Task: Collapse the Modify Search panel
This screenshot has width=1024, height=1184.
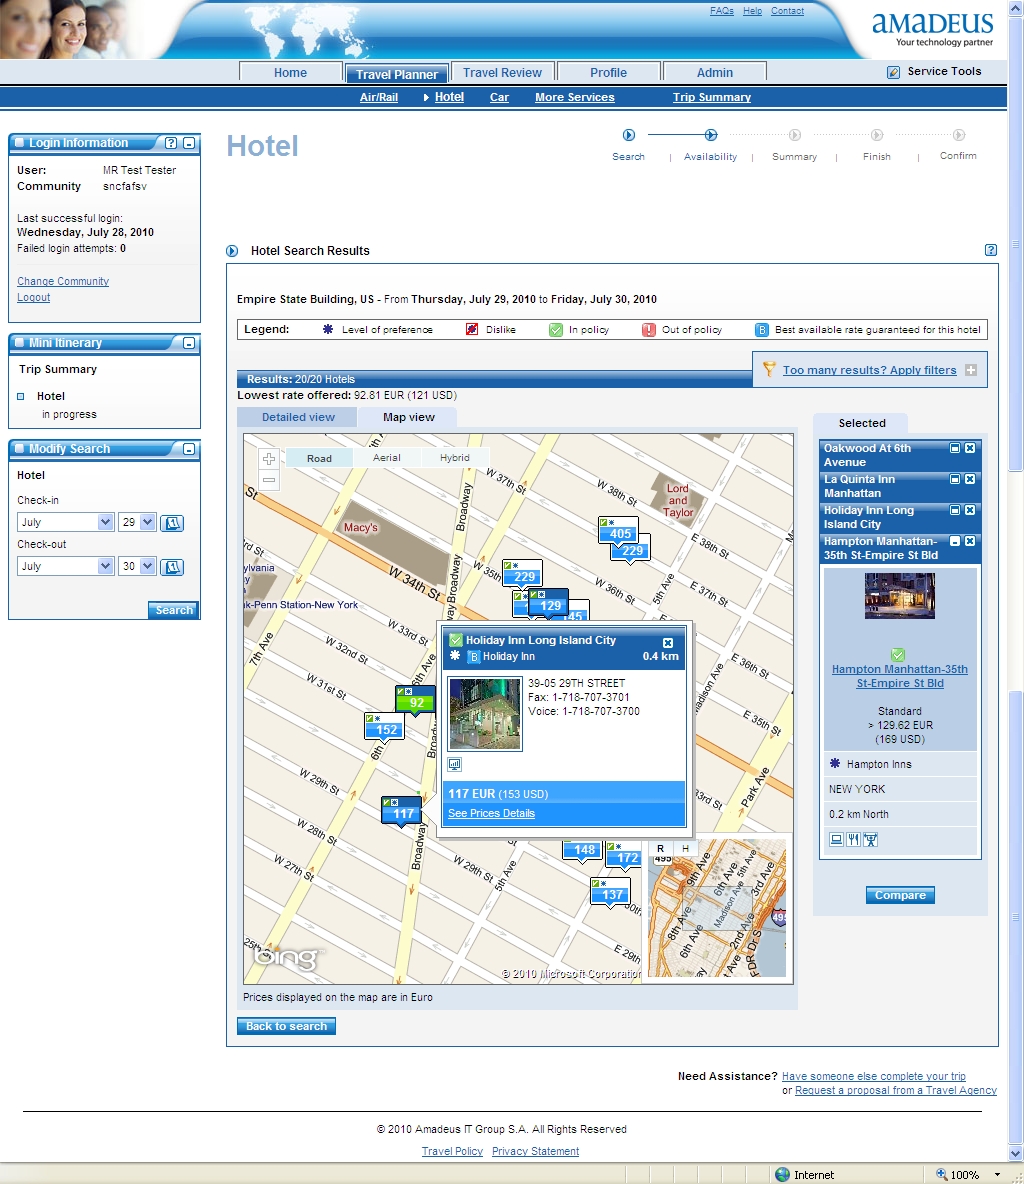Action: pyautogui.click(x=189, y=449)
